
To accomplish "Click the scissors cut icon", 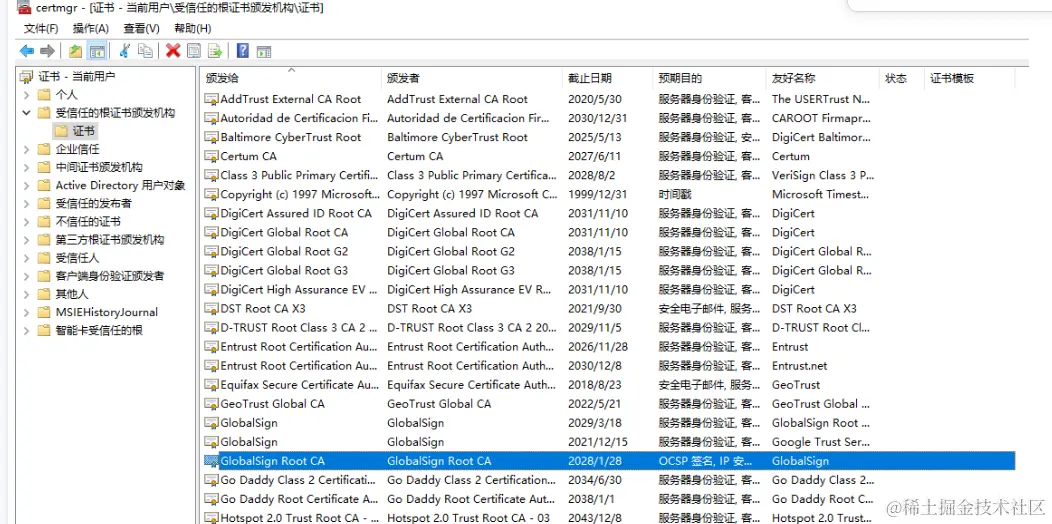I will (x=124, y=51).
